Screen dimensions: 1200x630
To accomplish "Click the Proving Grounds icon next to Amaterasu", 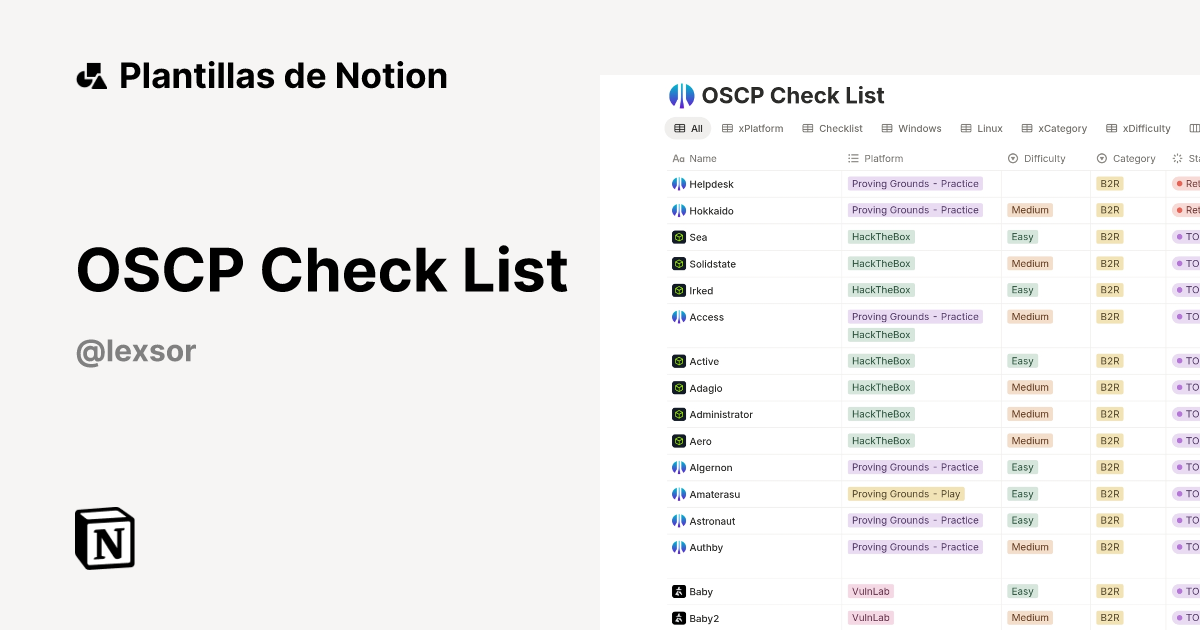I will tap(678, 494).
